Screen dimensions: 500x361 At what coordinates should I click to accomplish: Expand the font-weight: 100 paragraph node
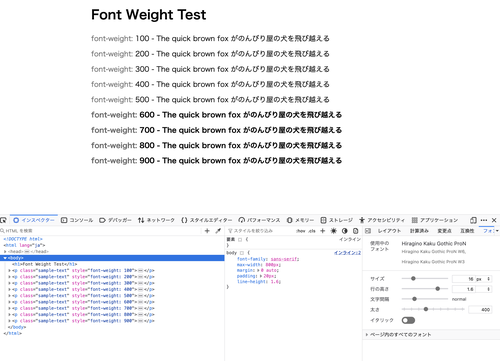tap(9, 270)
